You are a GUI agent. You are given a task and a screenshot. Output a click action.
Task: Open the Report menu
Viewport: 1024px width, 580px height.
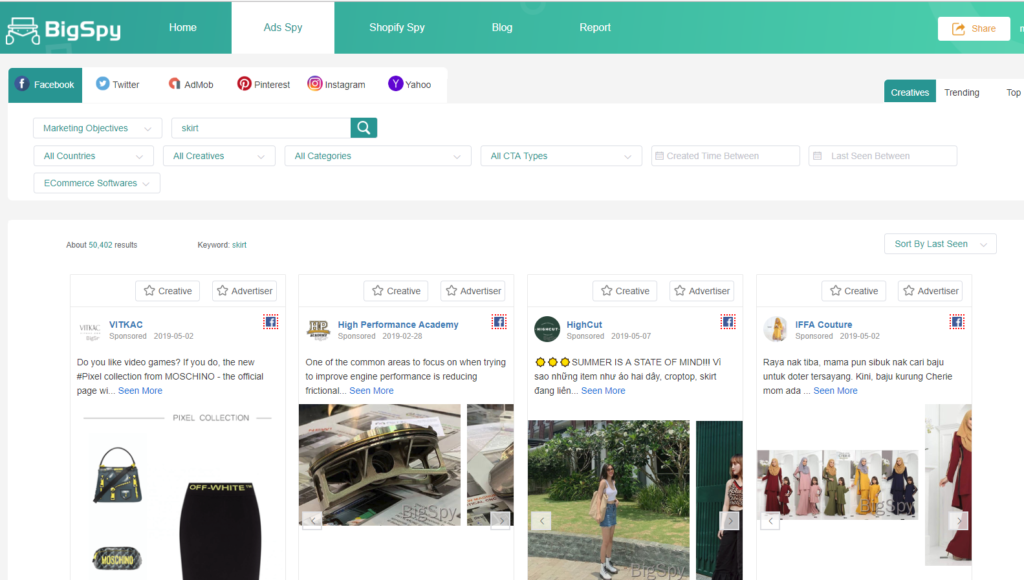pos(595,27)
